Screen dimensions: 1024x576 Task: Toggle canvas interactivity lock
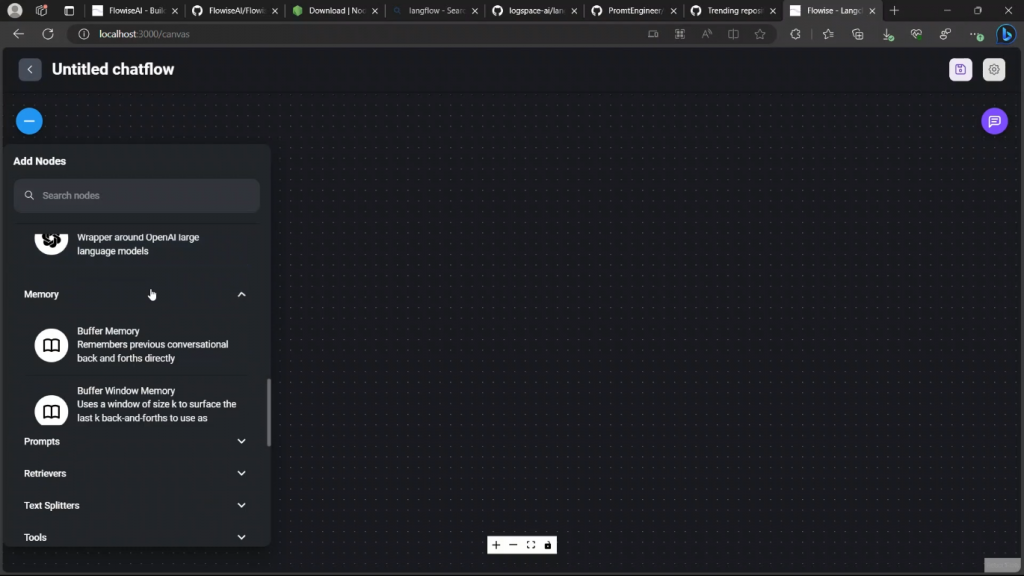(548, 545)
